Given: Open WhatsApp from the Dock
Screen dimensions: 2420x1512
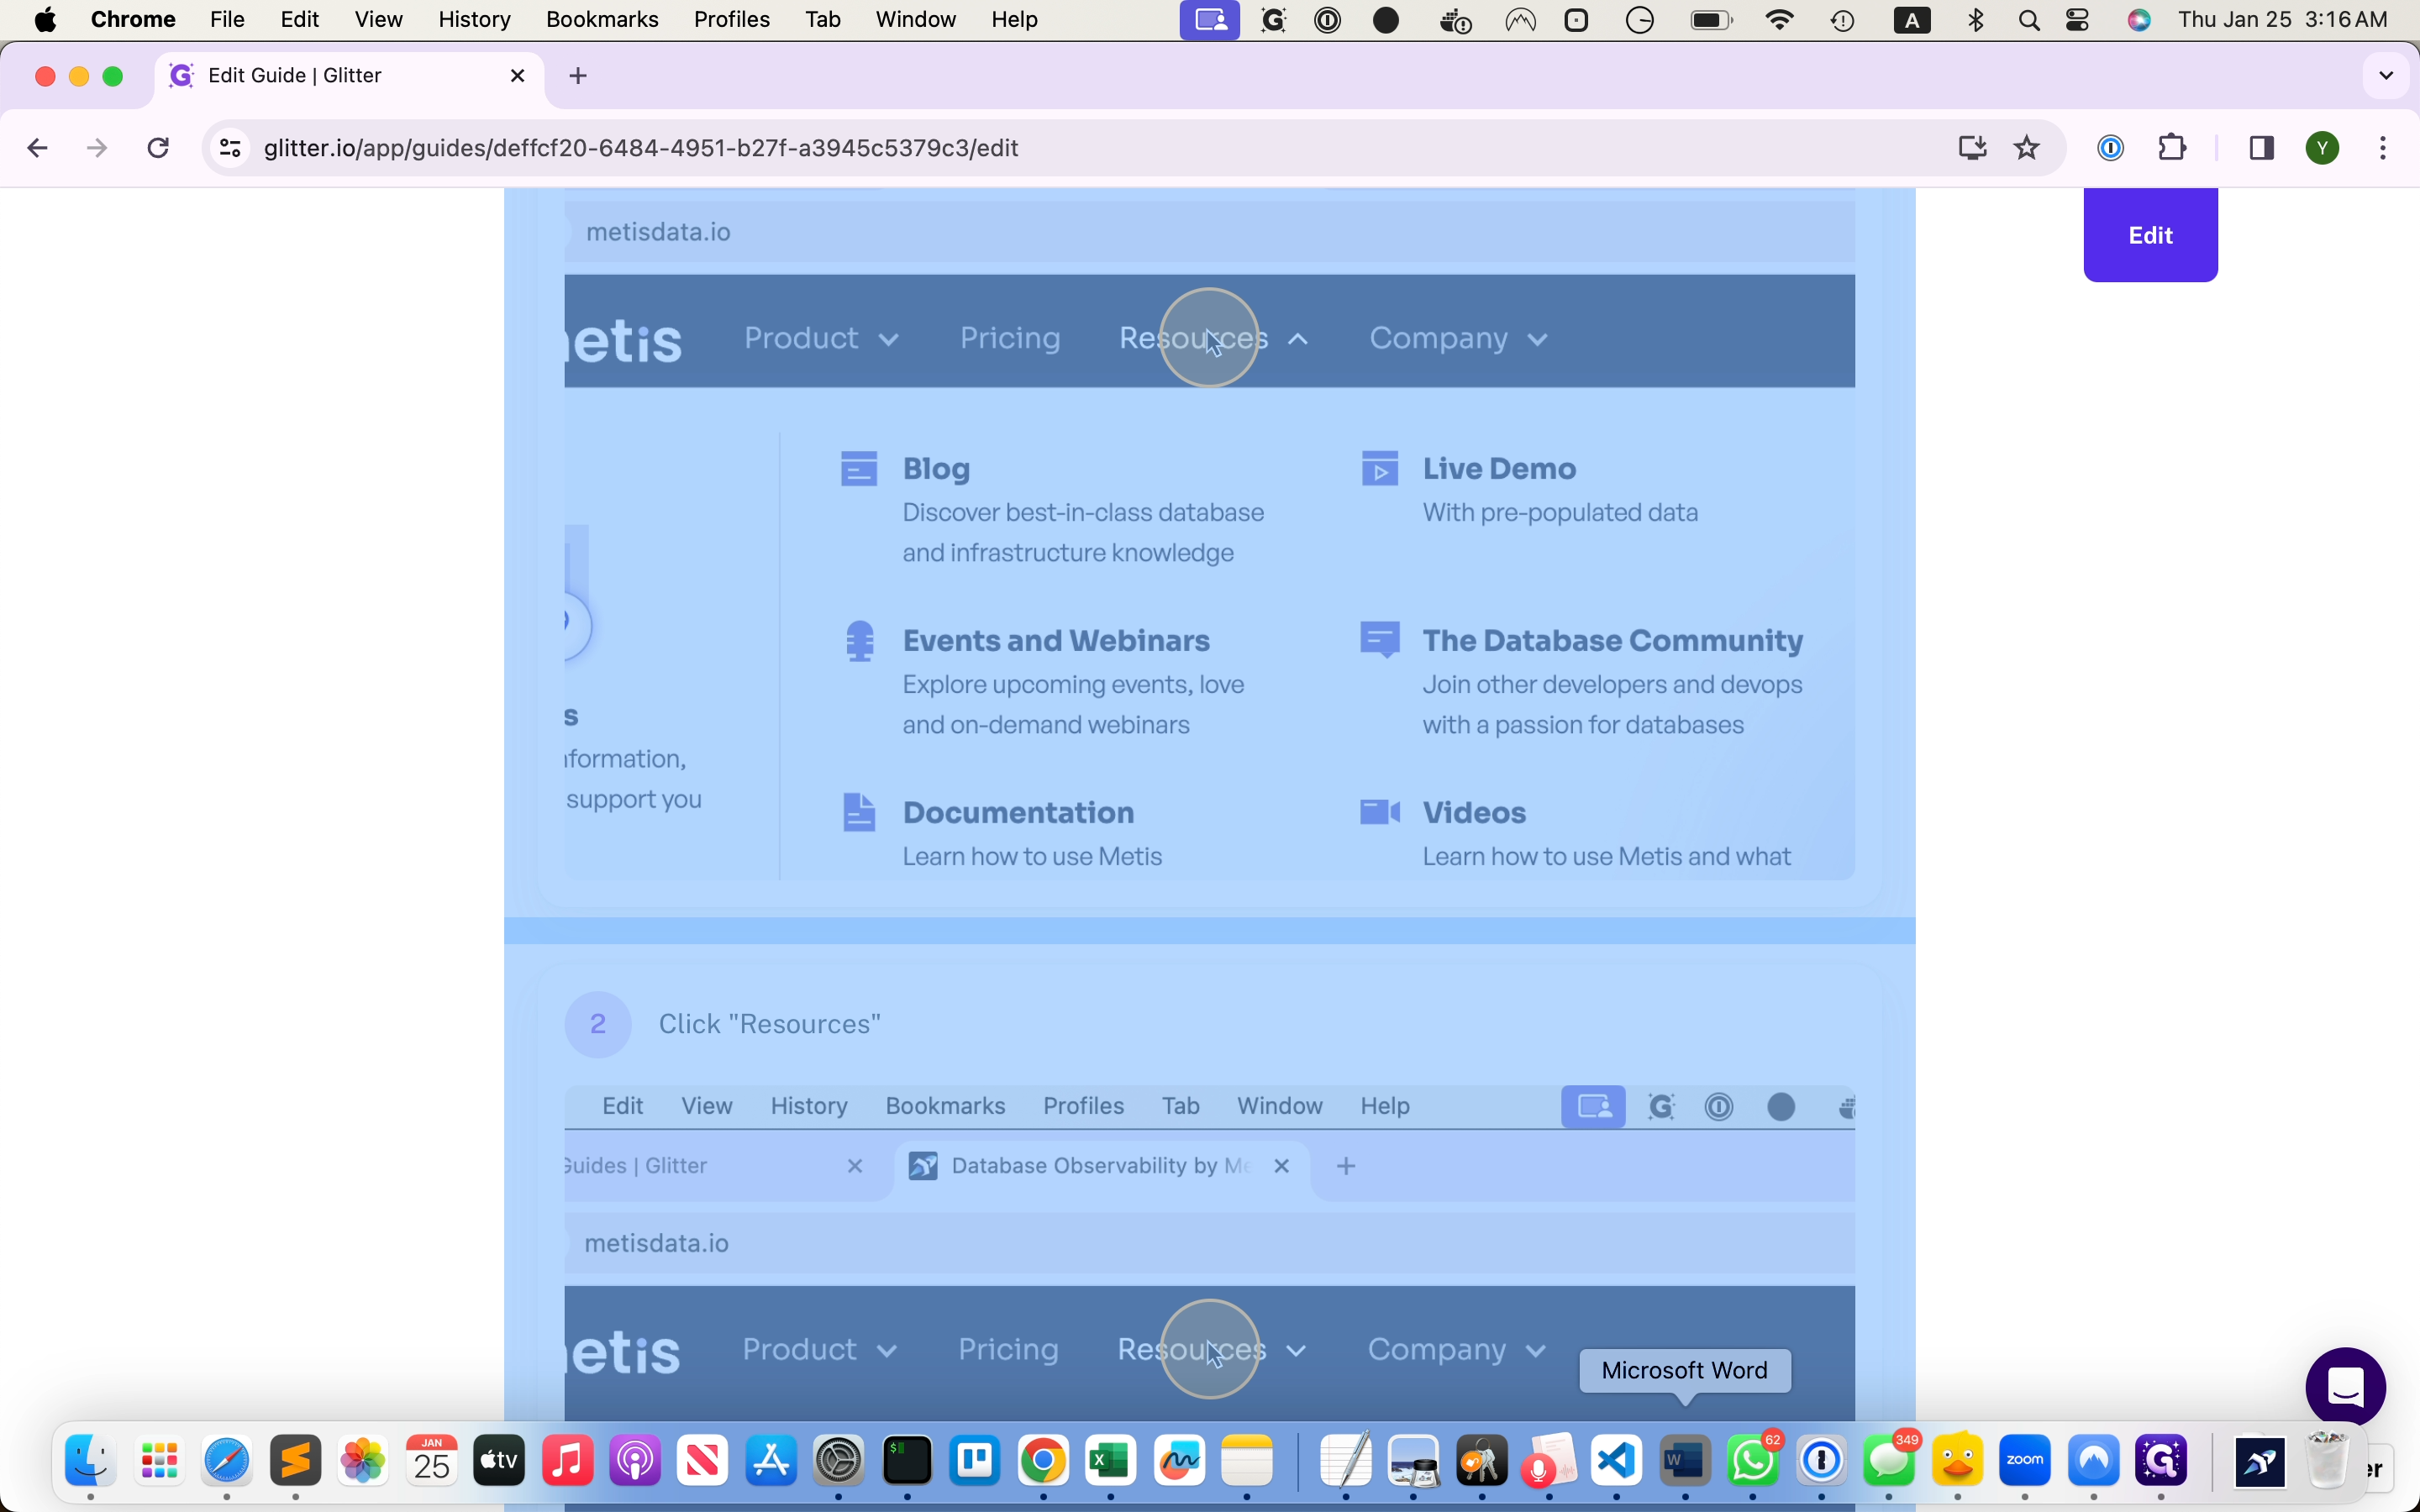Looking at the screenshot, I should pos(1754,1462).
